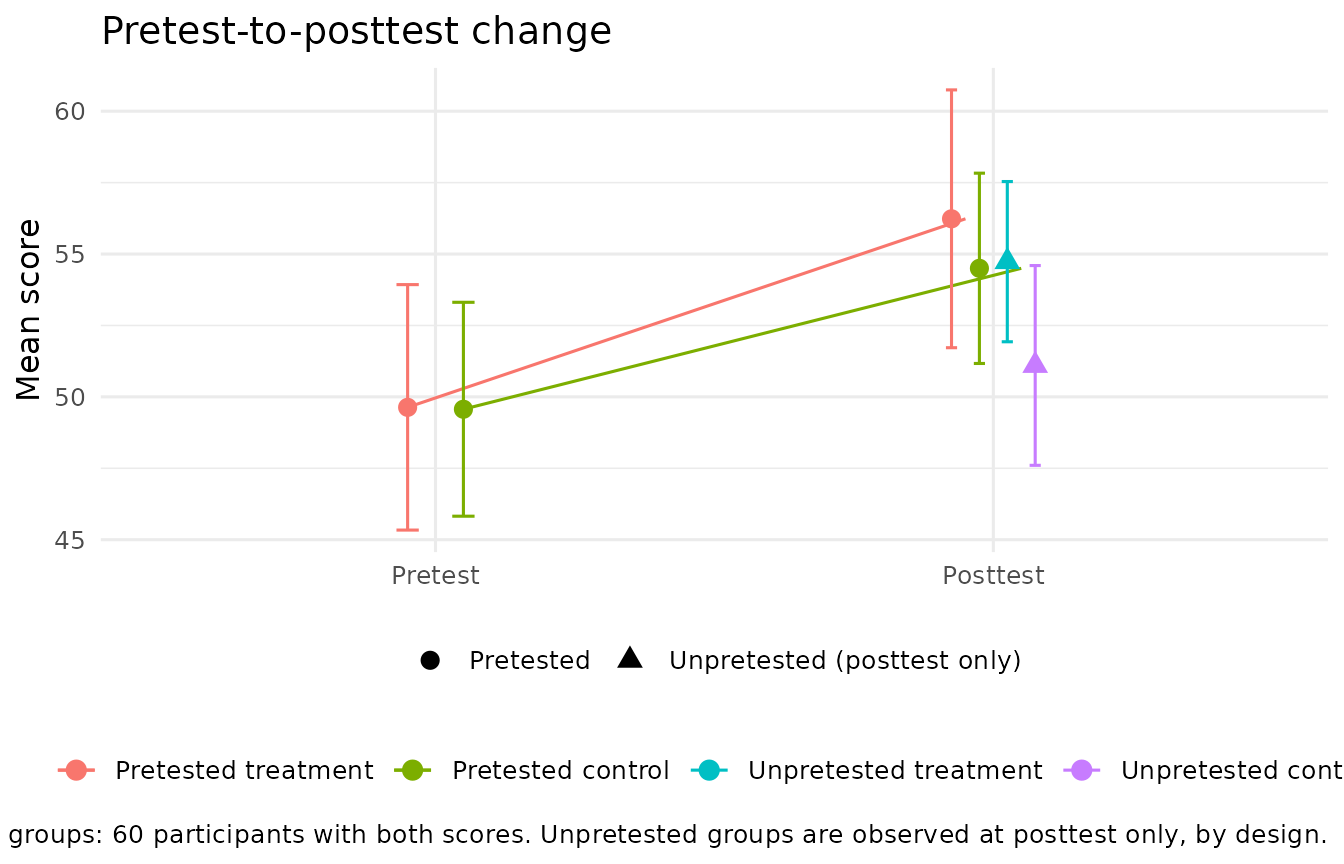The image size is (1344, 864).
Task: Click the Posttest x-axis label
Action: (993, 576)
